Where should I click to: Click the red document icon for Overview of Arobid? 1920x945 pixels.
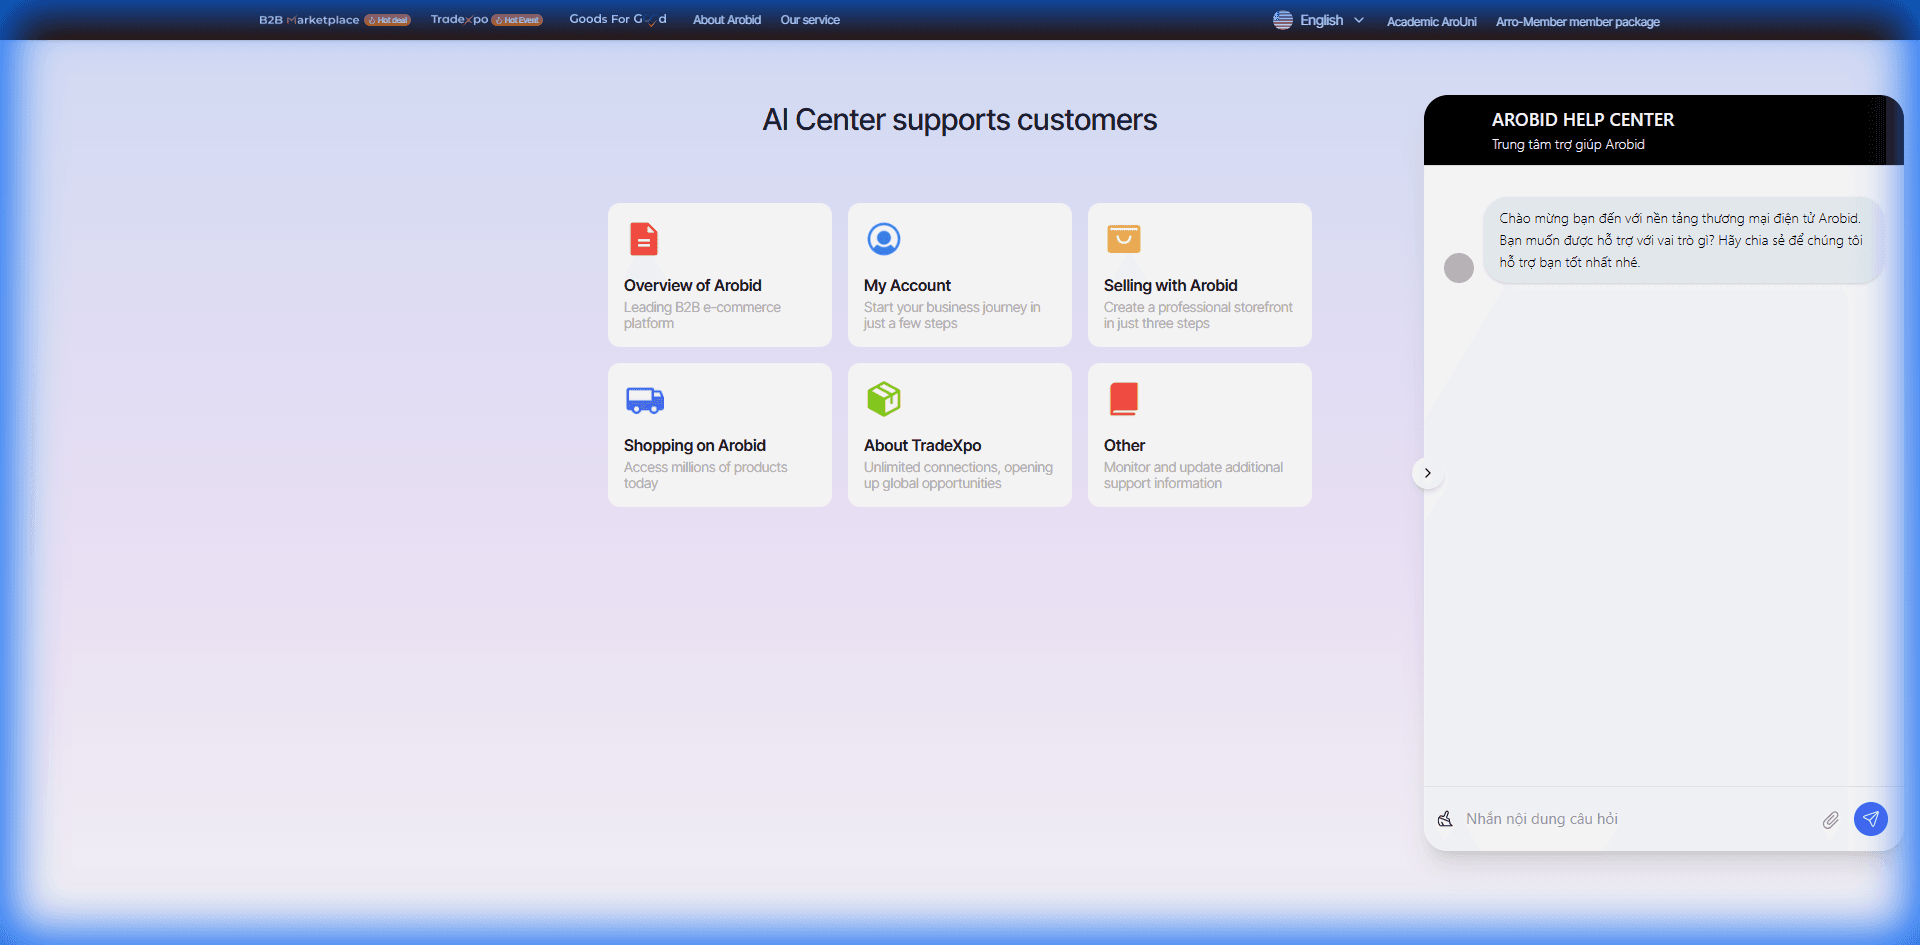(x=643, y=239)
